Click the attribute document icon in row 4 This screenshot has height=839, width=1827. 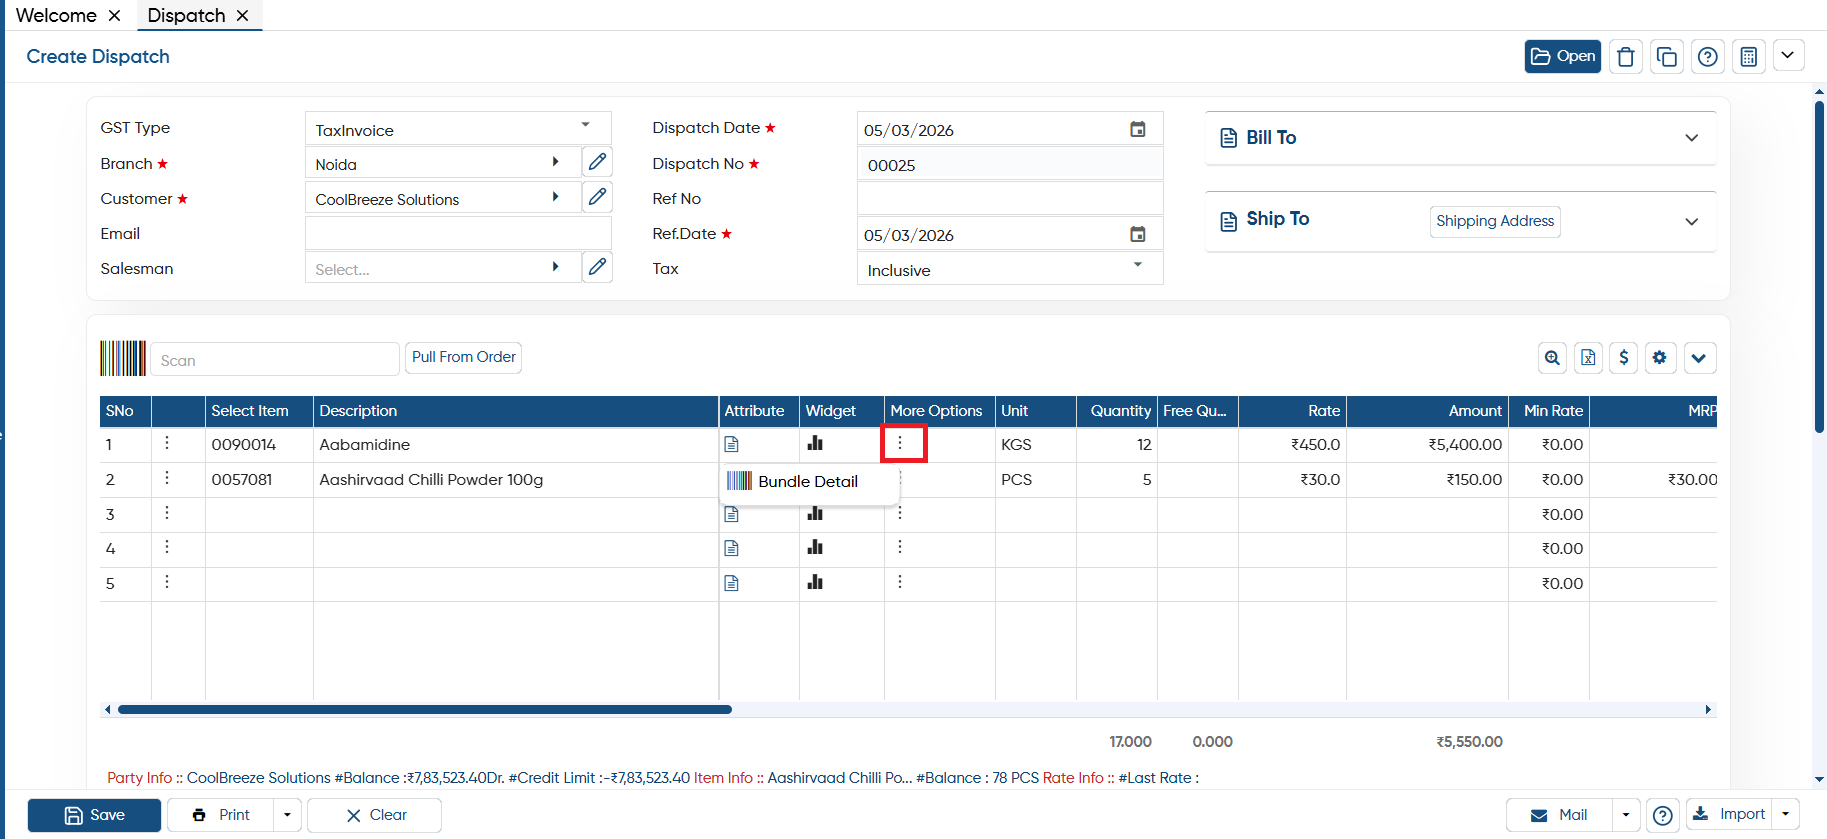[731, 548]
